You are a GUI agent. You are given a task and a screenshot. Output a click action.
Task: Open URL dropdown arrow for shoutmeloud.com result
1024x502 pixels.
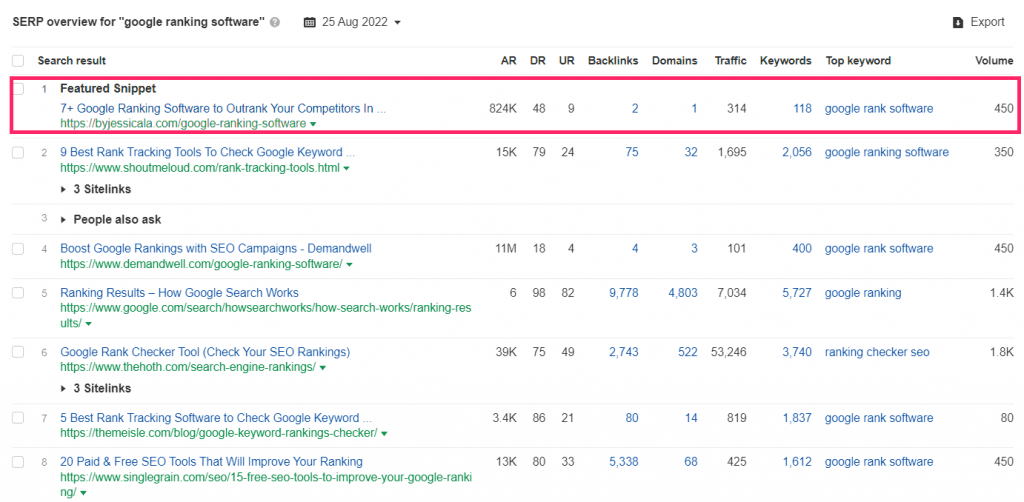coord(346,168)
